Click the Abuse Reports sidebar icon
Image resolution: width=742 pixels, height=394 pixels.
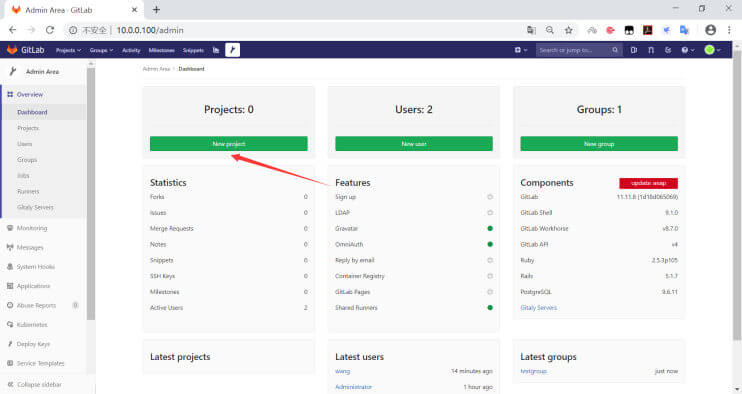click(x=10, y=306)
